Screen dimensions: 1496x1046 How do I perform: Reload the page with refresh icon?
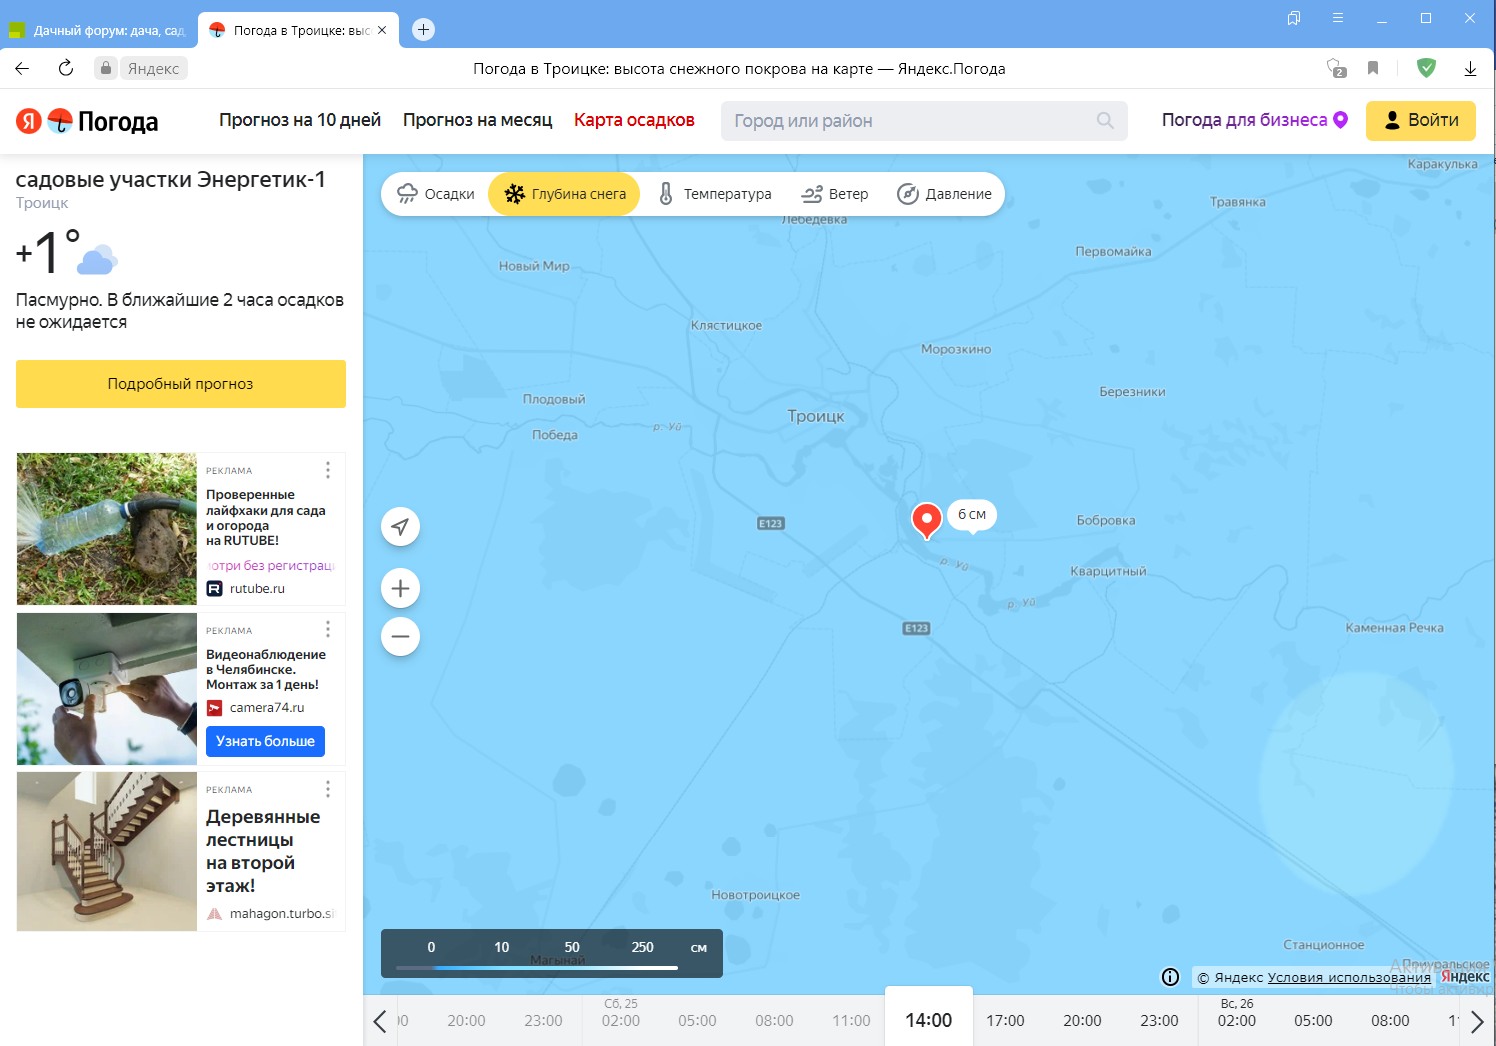[x=66, y=68]
